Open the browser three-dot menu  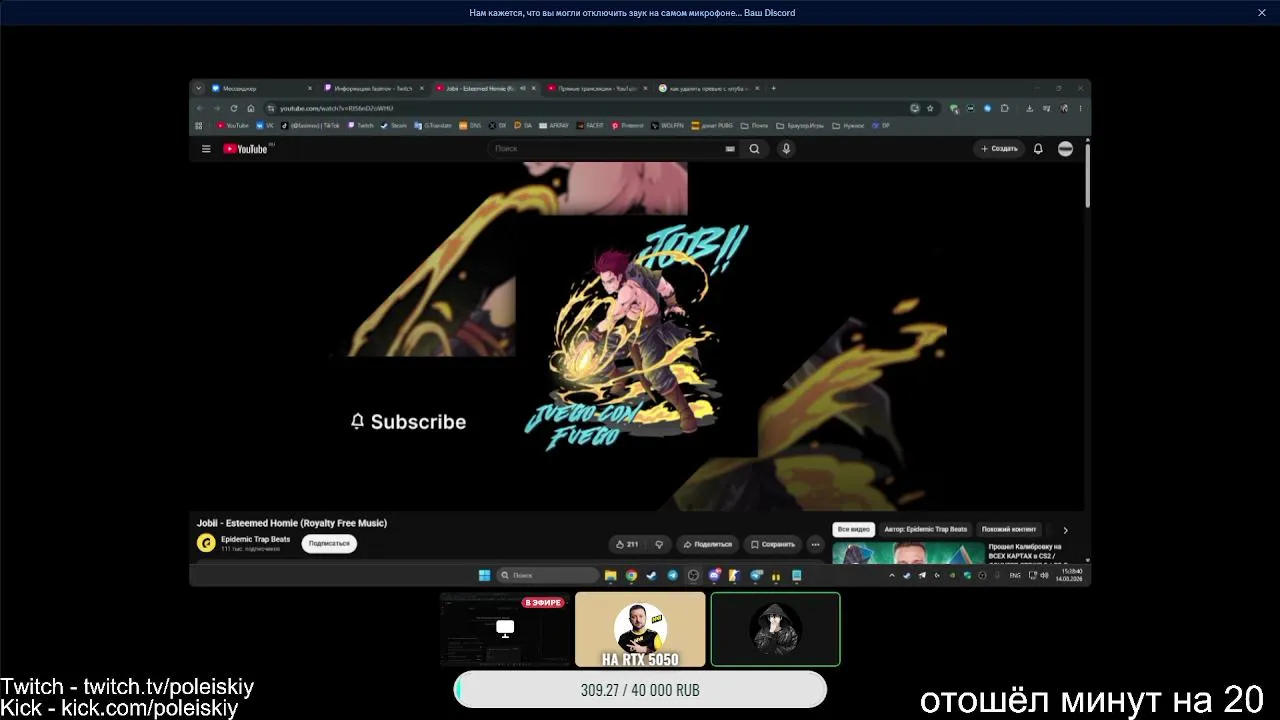point(1080,108)
